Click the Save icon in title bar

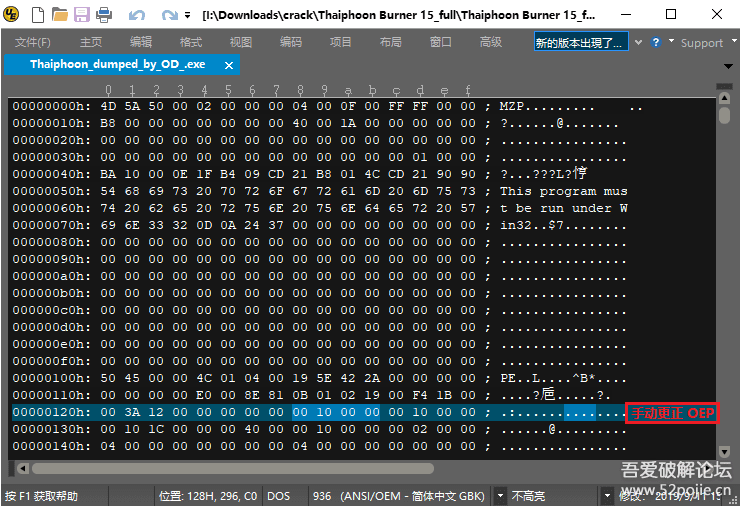coord(82,15)
